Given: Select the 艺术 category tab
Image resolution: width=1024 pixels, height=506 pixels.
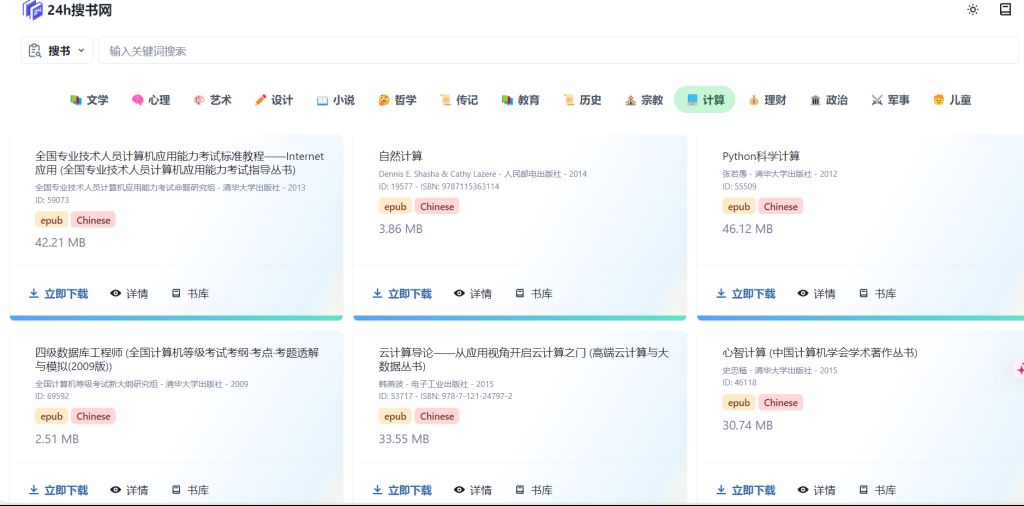Looking at the screenshot, I should coord(212,100).
